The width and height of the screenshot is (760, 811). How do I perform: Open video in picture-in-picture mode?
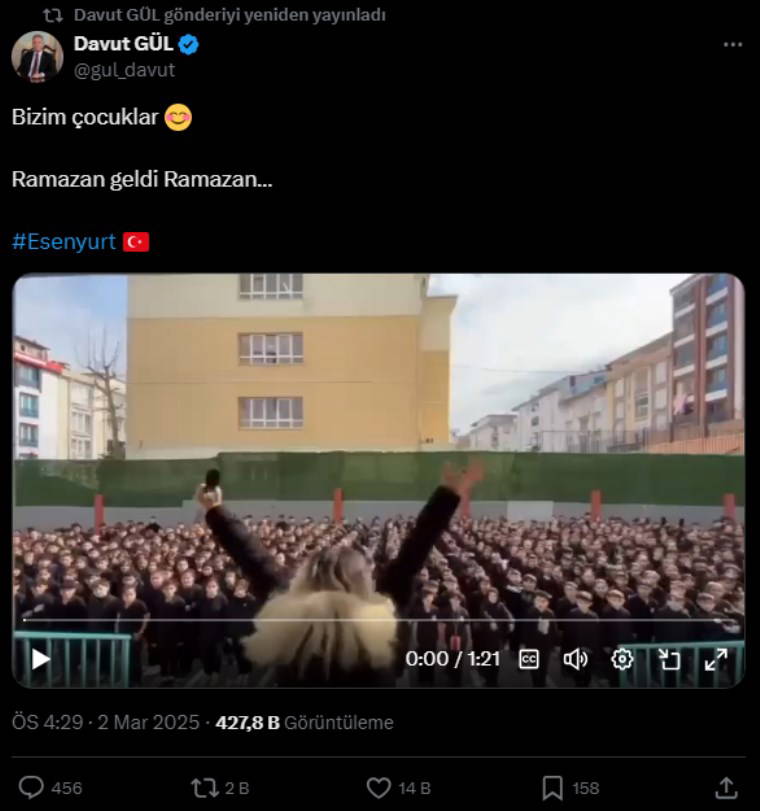[x=669, y=659]
